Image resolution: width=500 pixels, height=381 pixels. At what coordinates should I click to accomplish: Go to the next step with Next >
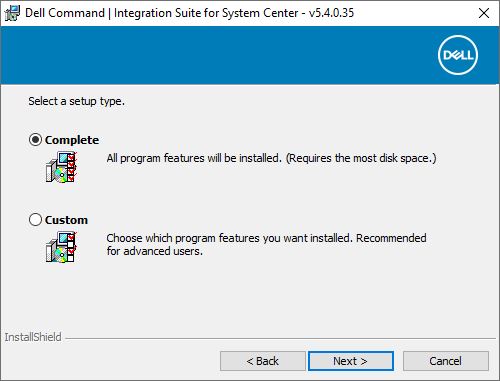point(351,361)
